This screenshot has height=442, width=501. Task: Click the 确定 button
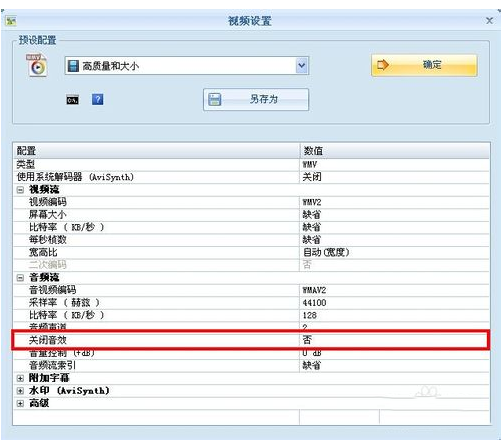click(424, 65)
